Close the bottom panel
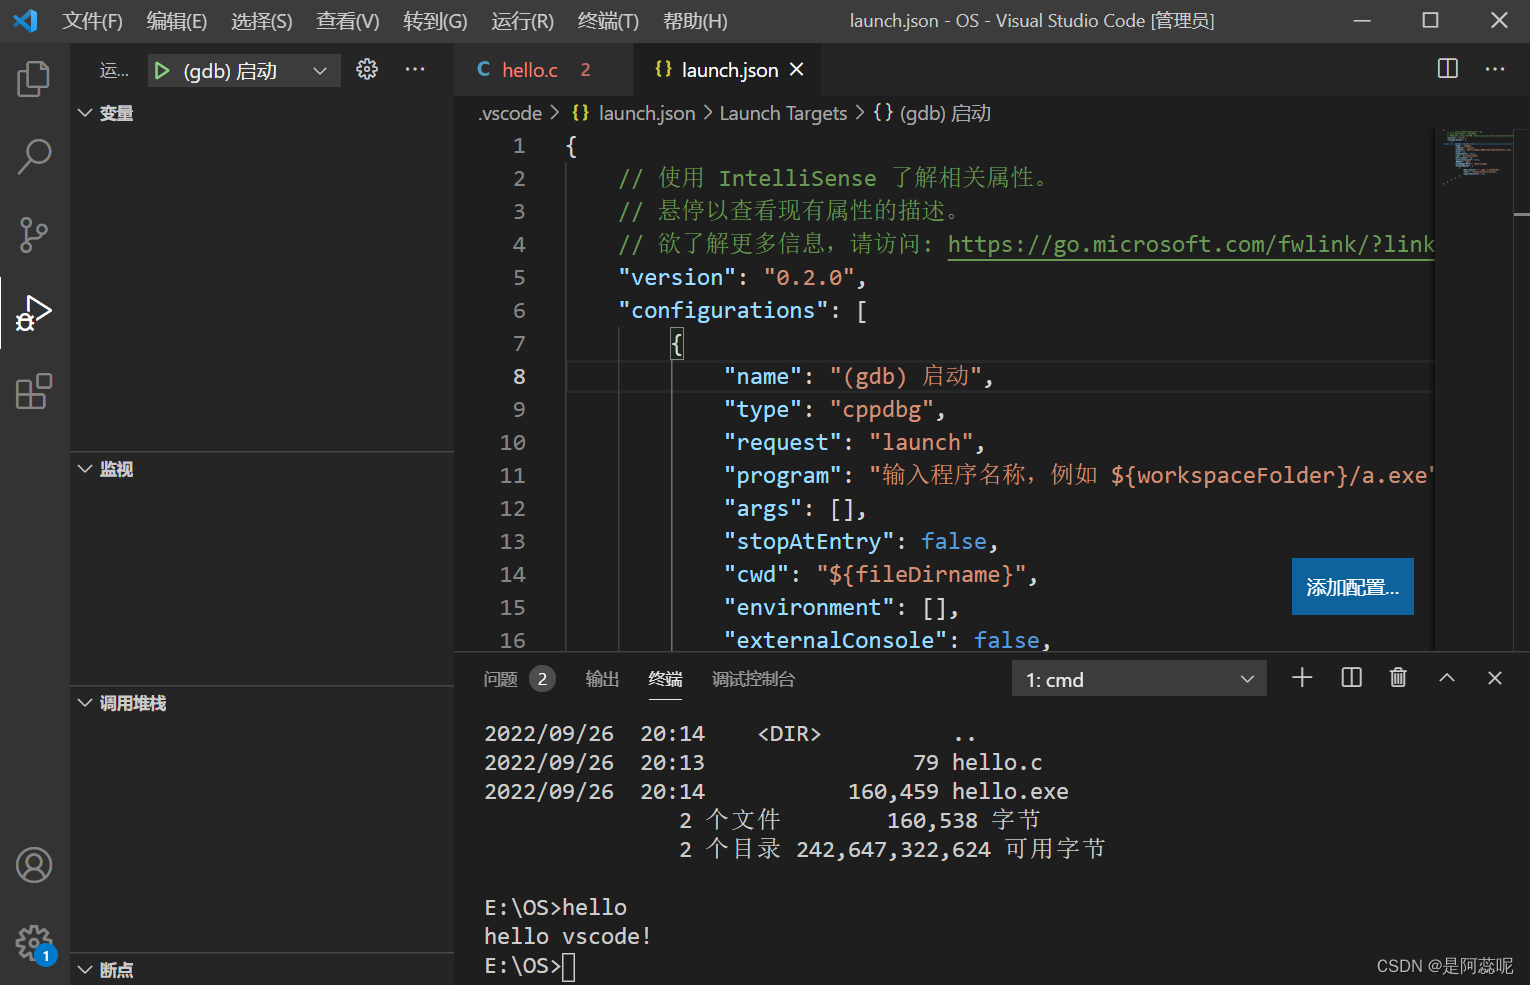1530x985 pixels. tap(1495, 678)
